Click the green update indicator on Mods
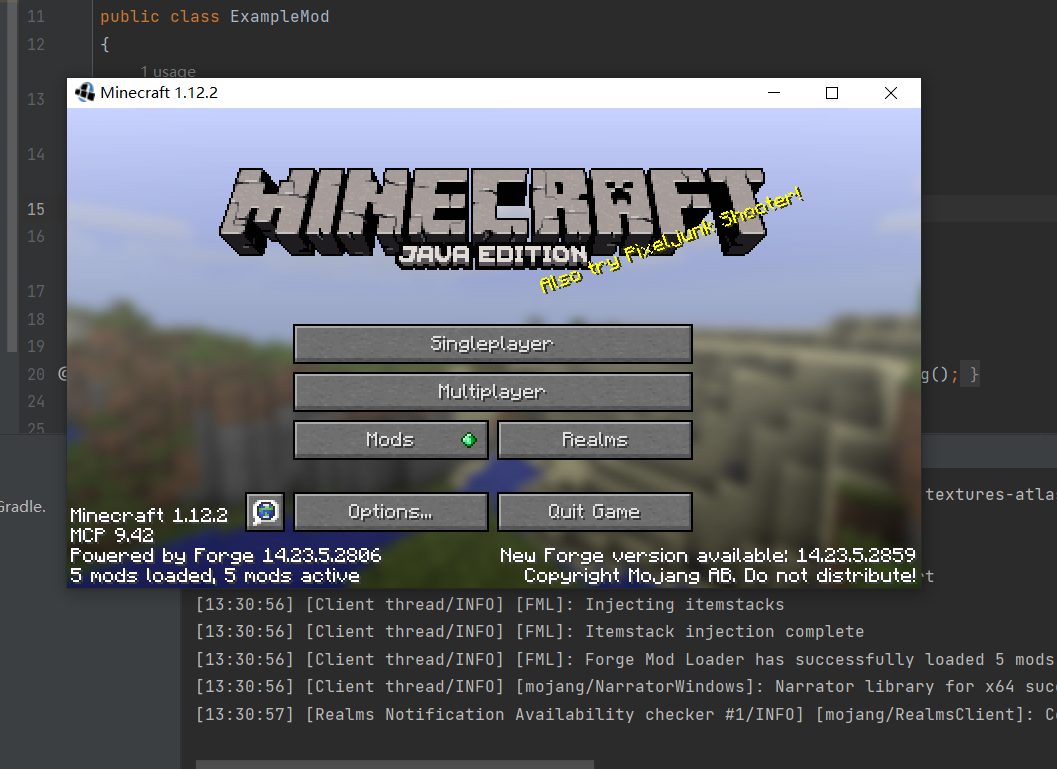 tap(469, 440)
